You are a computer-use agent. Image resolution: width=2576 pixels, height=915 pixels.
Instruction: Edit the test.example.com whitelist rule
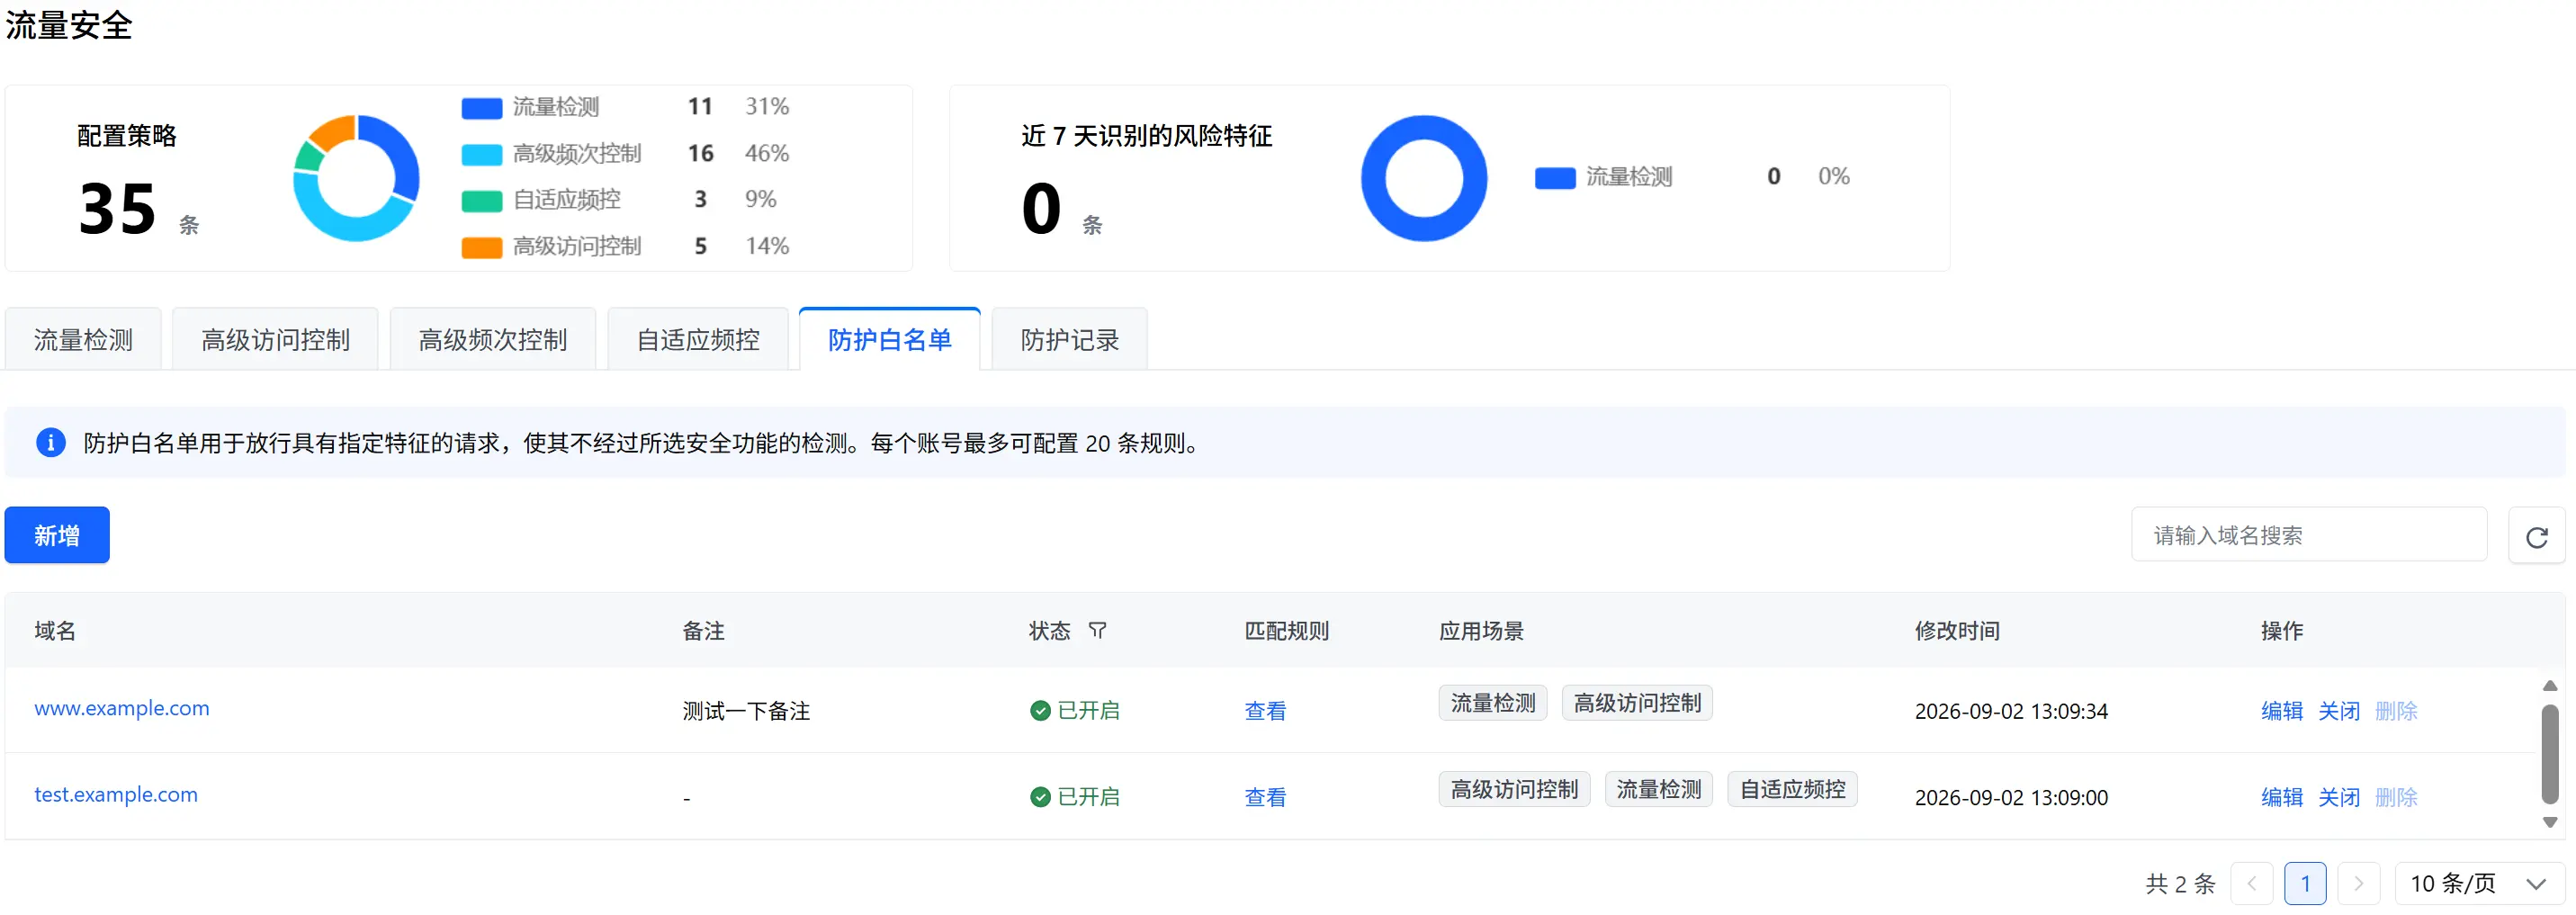(2282, 797)
